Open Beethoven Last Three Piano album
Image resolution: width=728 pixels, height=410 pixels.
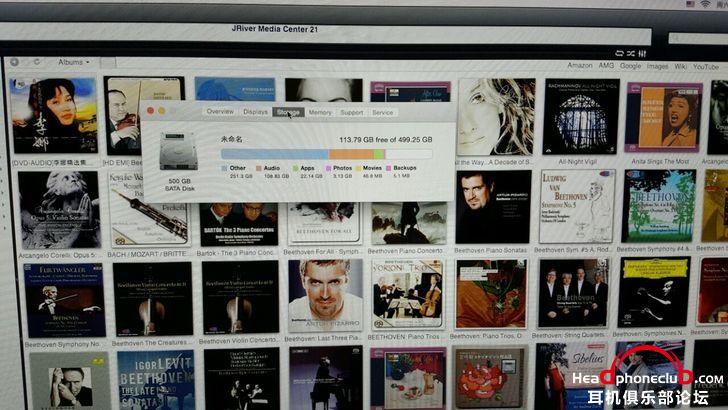click(x=325, y=296)
